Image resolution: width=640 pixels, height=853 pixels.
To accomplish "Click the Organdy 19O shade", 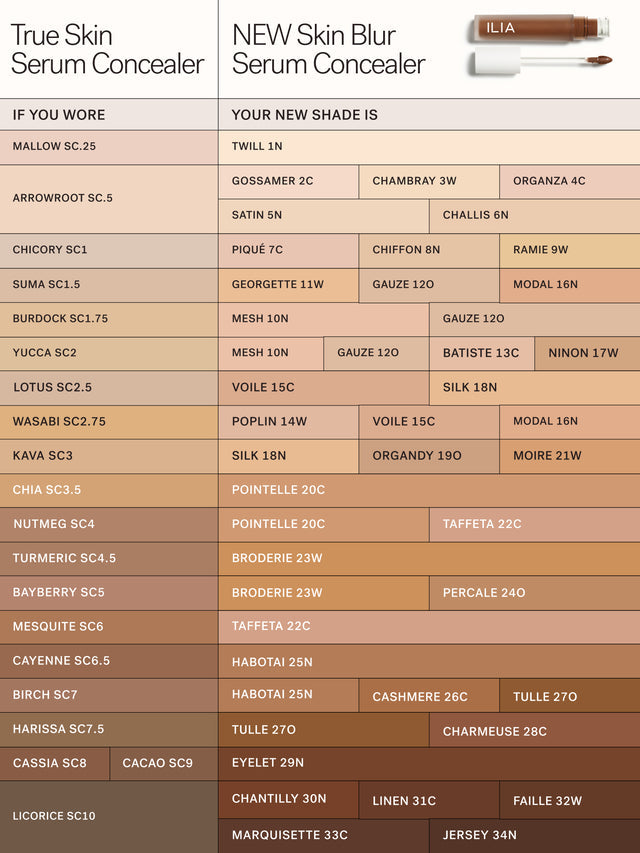I will (429, 456).
